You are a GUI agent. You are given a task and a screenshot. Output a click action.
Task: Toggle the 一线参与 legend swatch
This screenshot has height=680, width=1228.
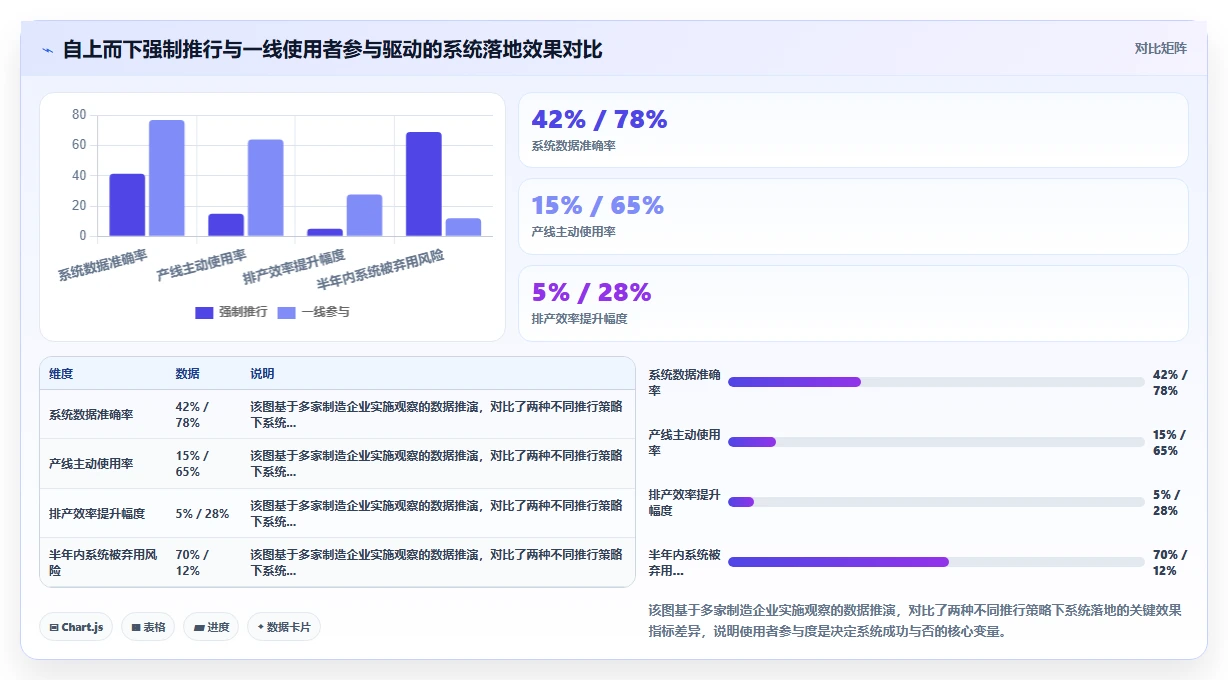coord(286,312)
